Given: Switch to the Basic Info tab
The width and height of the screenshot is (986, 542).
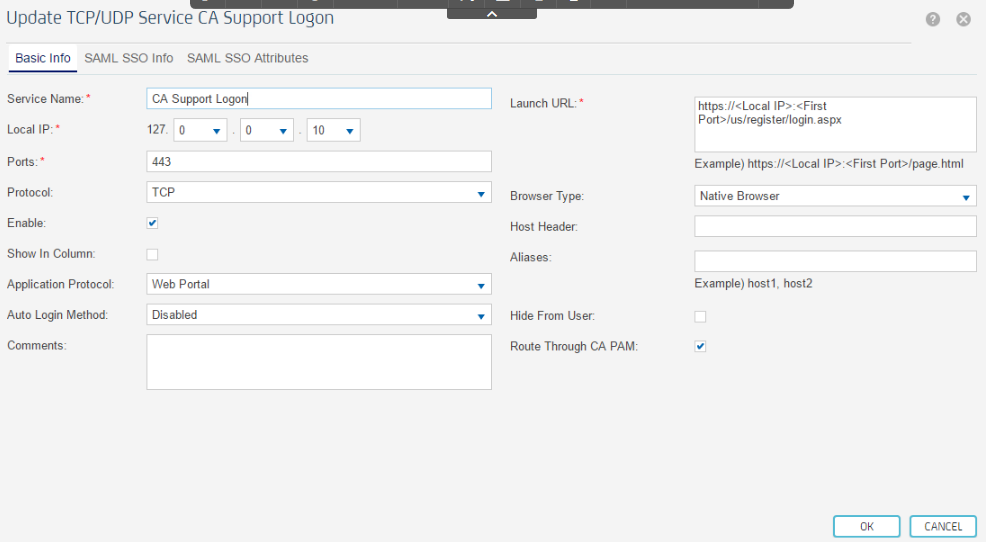Looking at the screenshot, I should tap(43, 58).
